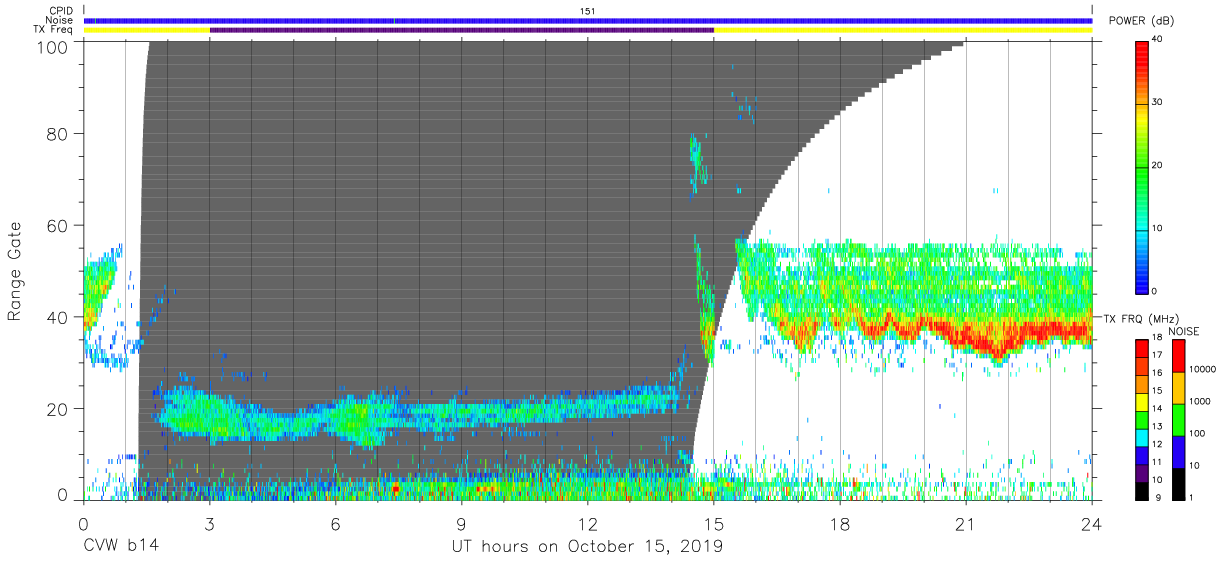This screenshot has width=1228, height=567.
Task: Click the 'UT hours on October 15, 2019' title
Action: [586, 548]
